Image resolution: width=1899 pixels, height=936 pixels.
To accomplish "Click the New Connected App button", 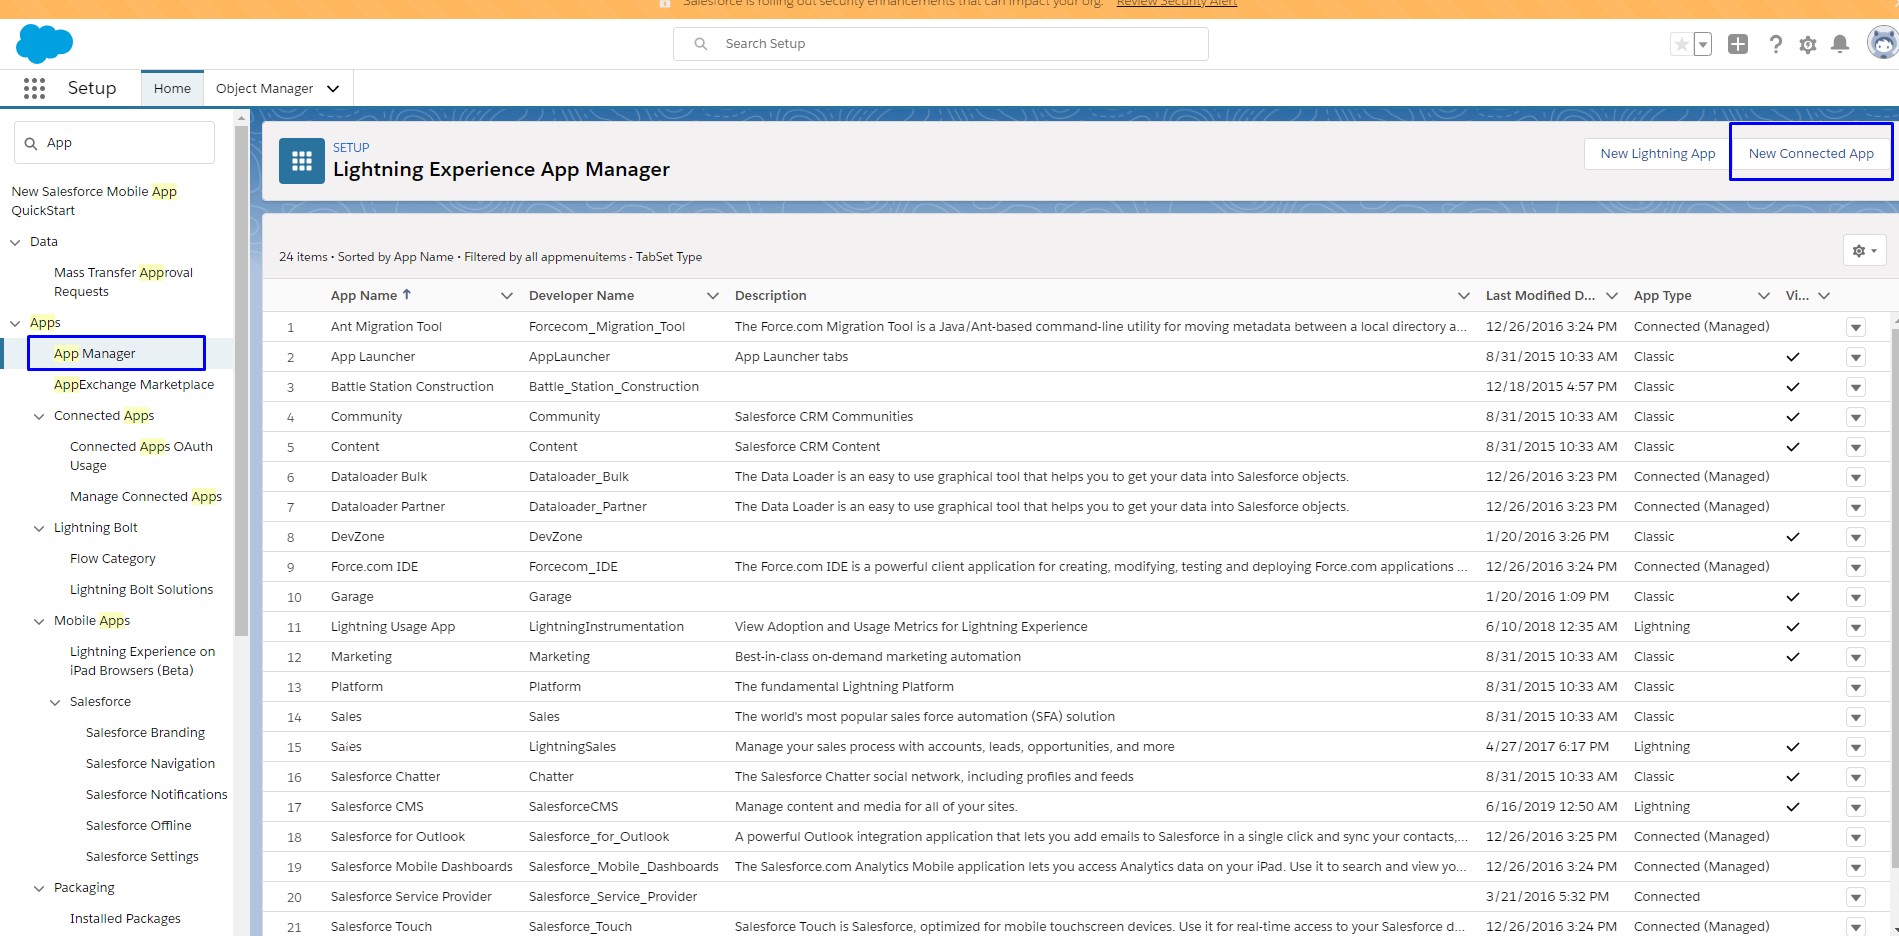I will coord(1811,152).
